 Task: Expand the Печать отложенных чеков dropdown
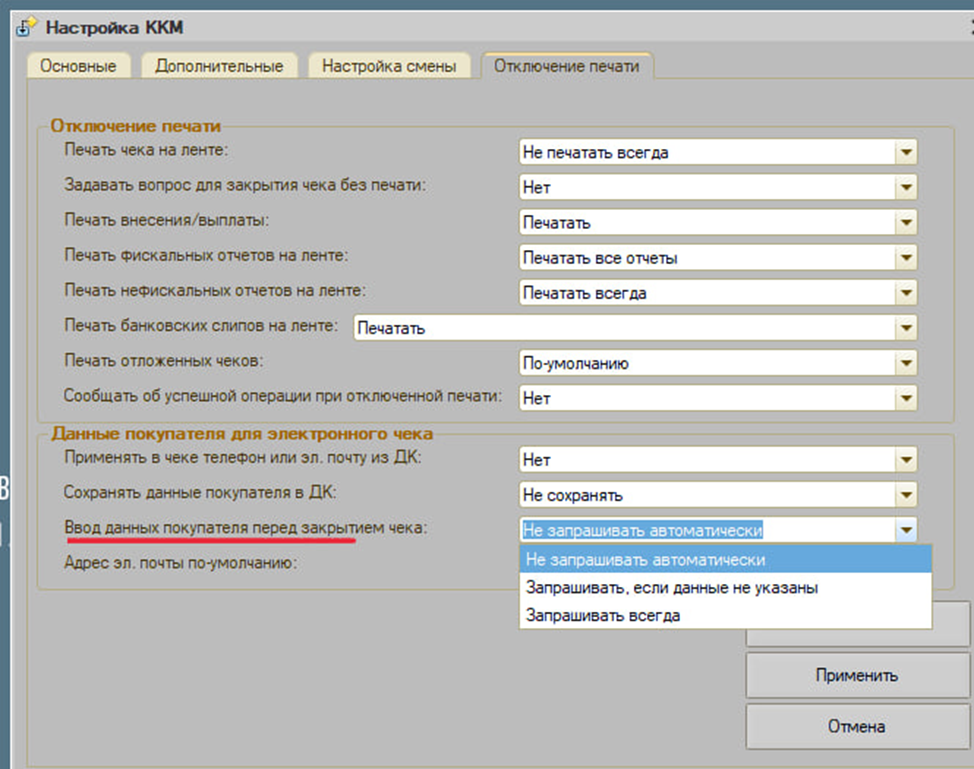click(905, 364)
